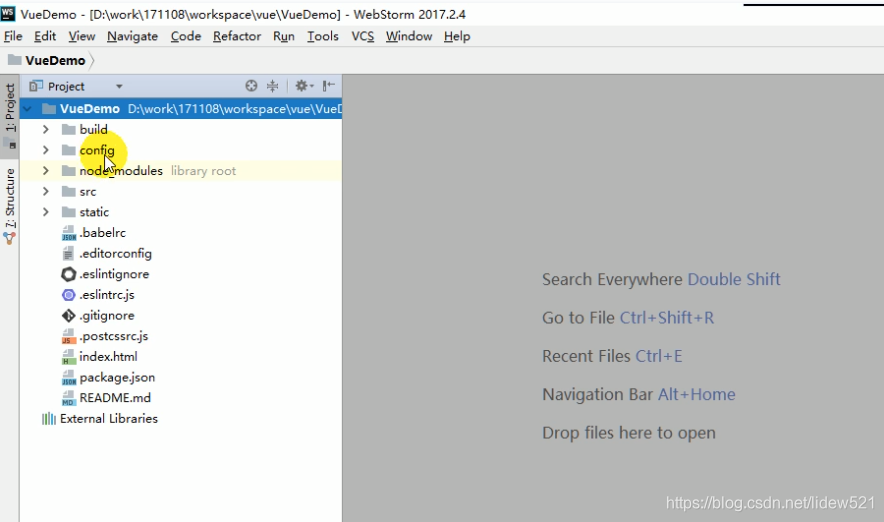
Task: Open the Help menu
Action: 457,36
